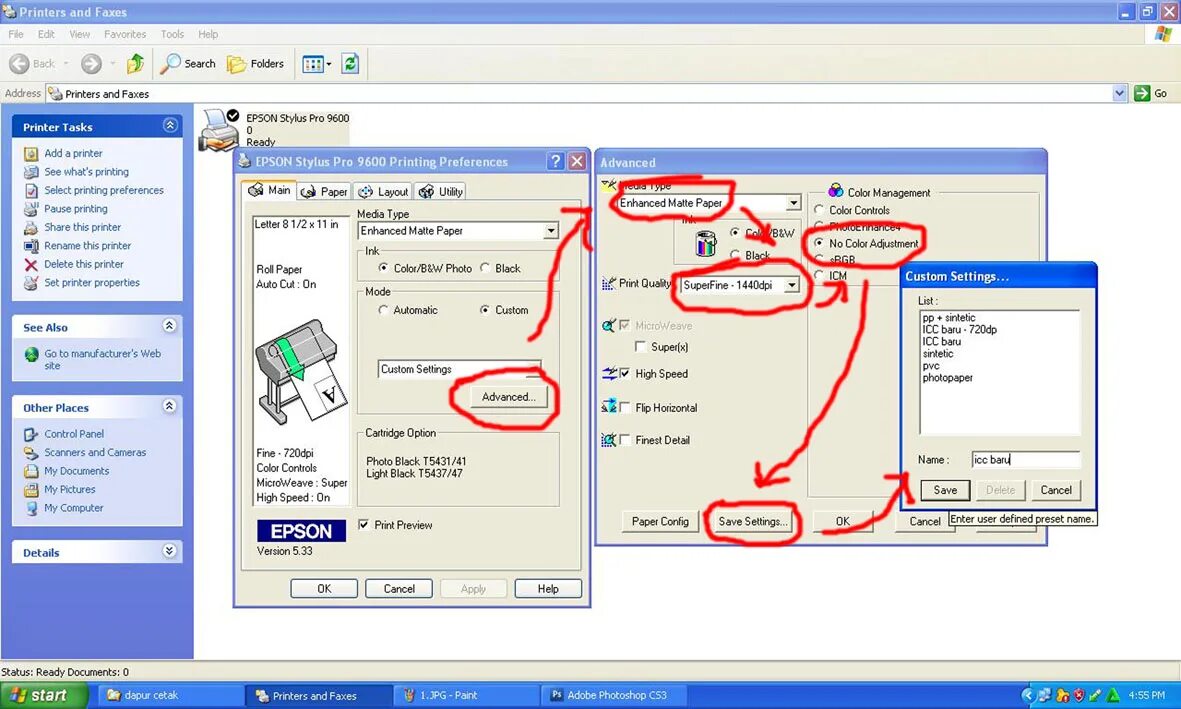The width and height of the screenshot is (1181, 709).
Task: Click the sync refresh toolbar icon
Action: pos(350,64)
